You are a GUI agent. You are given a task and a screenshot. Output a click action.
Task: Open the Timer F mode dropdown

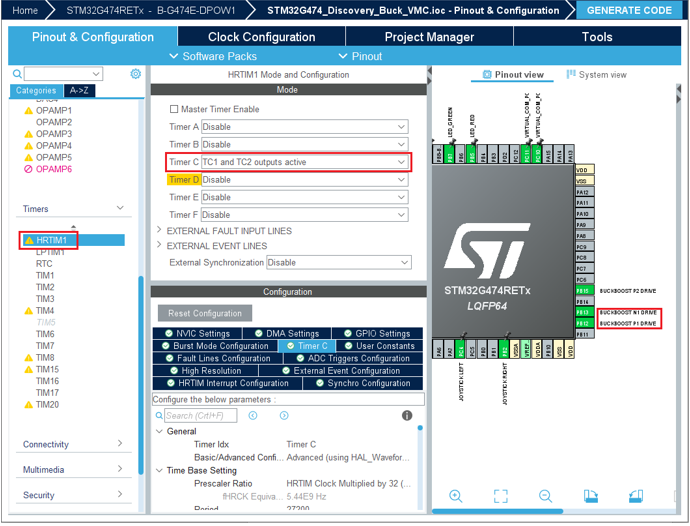tap(305, 215)
